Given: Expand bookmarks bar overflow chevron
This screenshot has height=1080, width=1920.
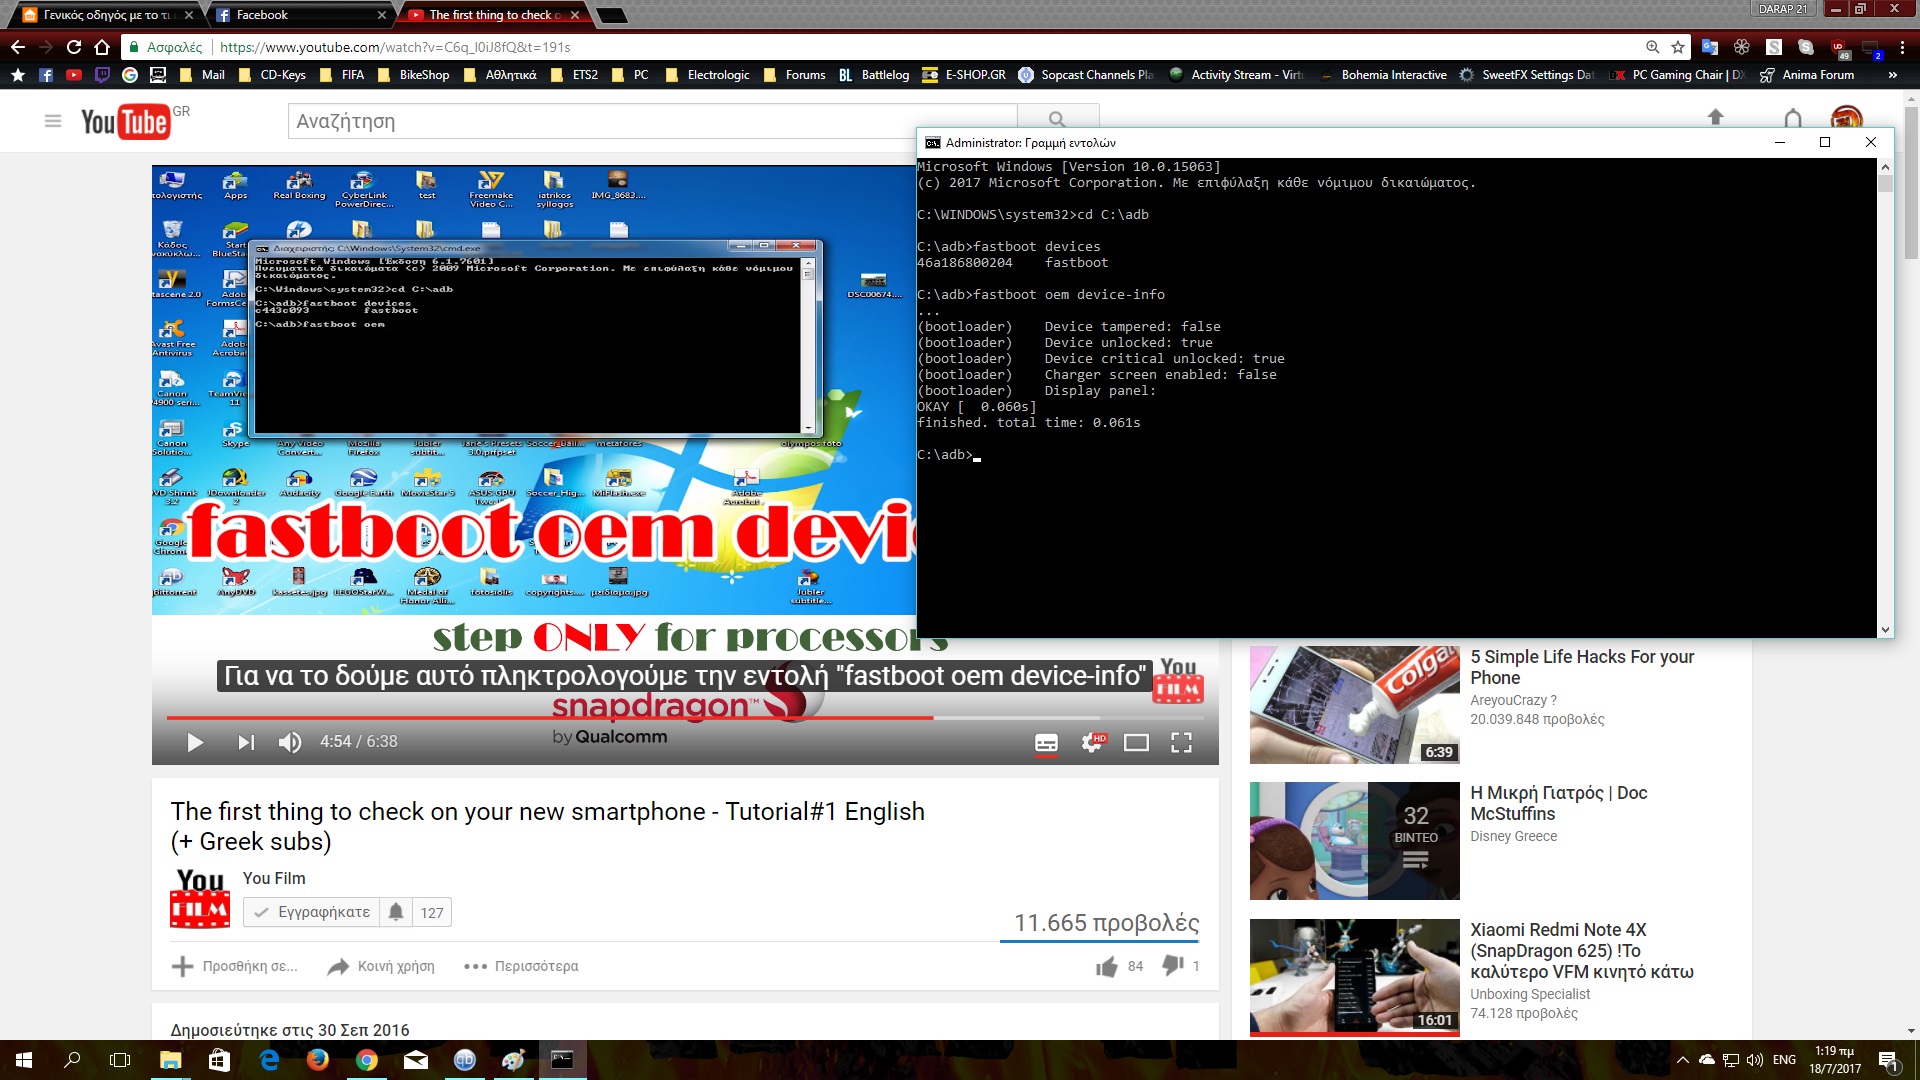Looking at the screenshot, I should click(1892, 75).
